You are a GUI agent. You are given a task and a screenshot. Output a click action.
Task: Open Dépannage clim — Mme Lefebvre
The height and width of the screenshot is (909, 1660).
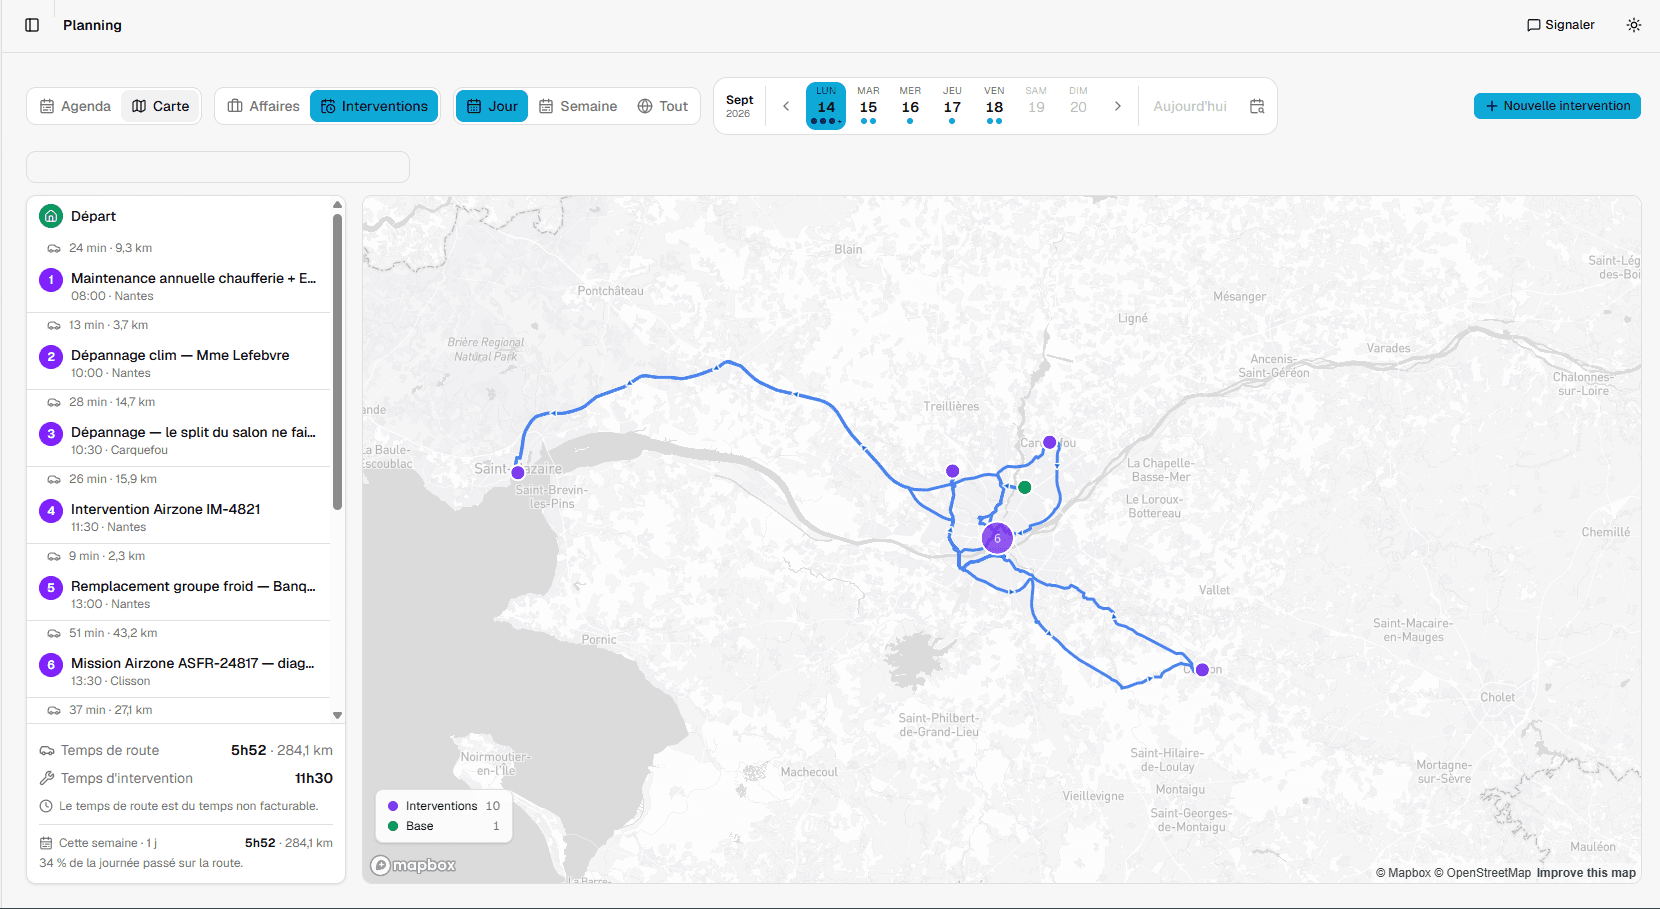(x=179, y=363)
